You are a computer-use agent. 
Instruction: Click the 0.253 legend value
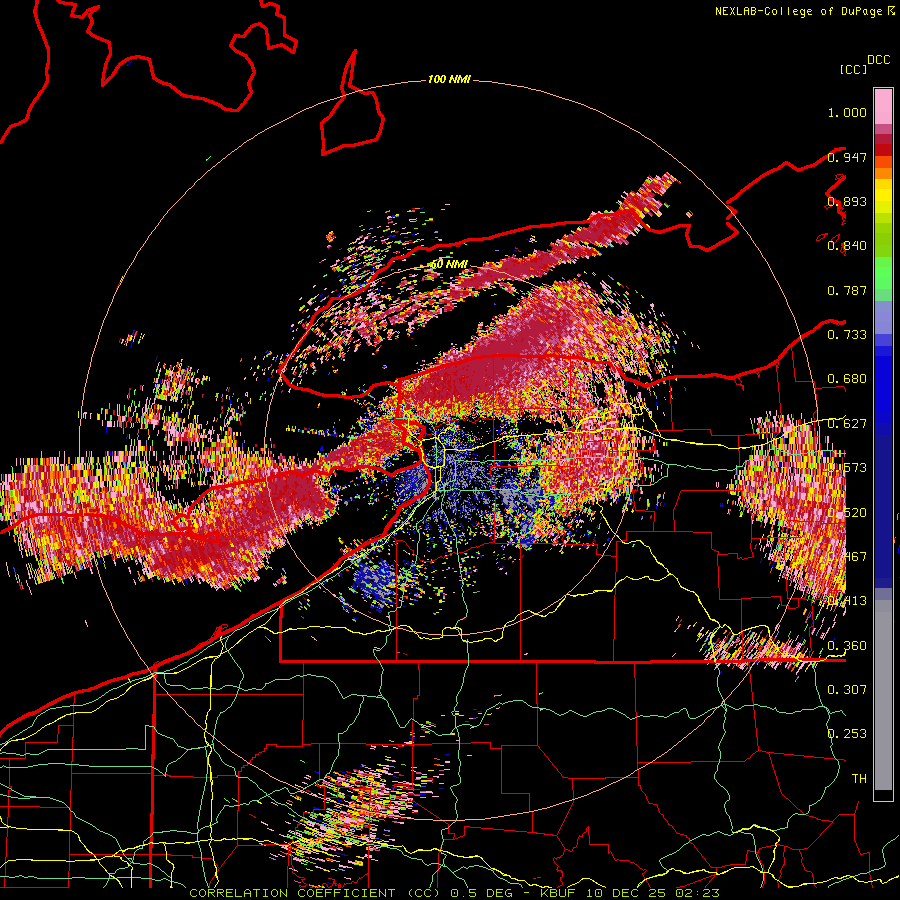pyautogui.click(x=847, y=734)
